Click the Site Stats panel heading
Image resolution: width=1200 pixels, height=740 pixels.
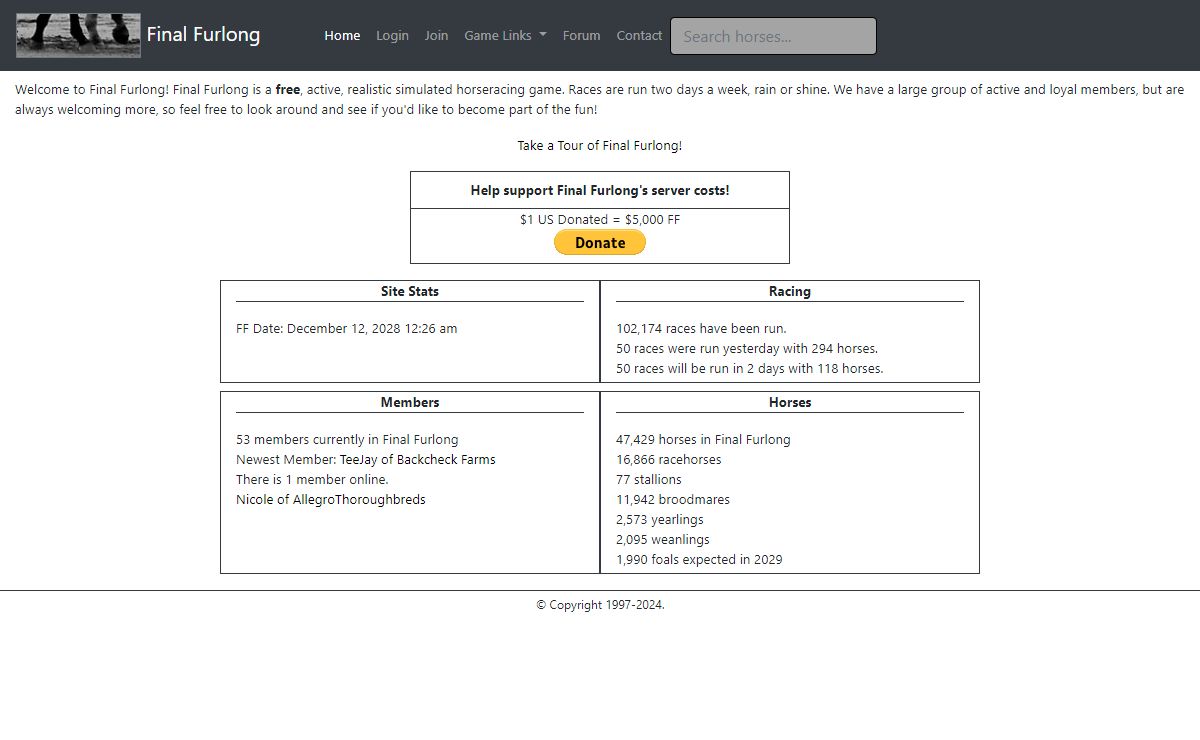(x=409, y=291)
